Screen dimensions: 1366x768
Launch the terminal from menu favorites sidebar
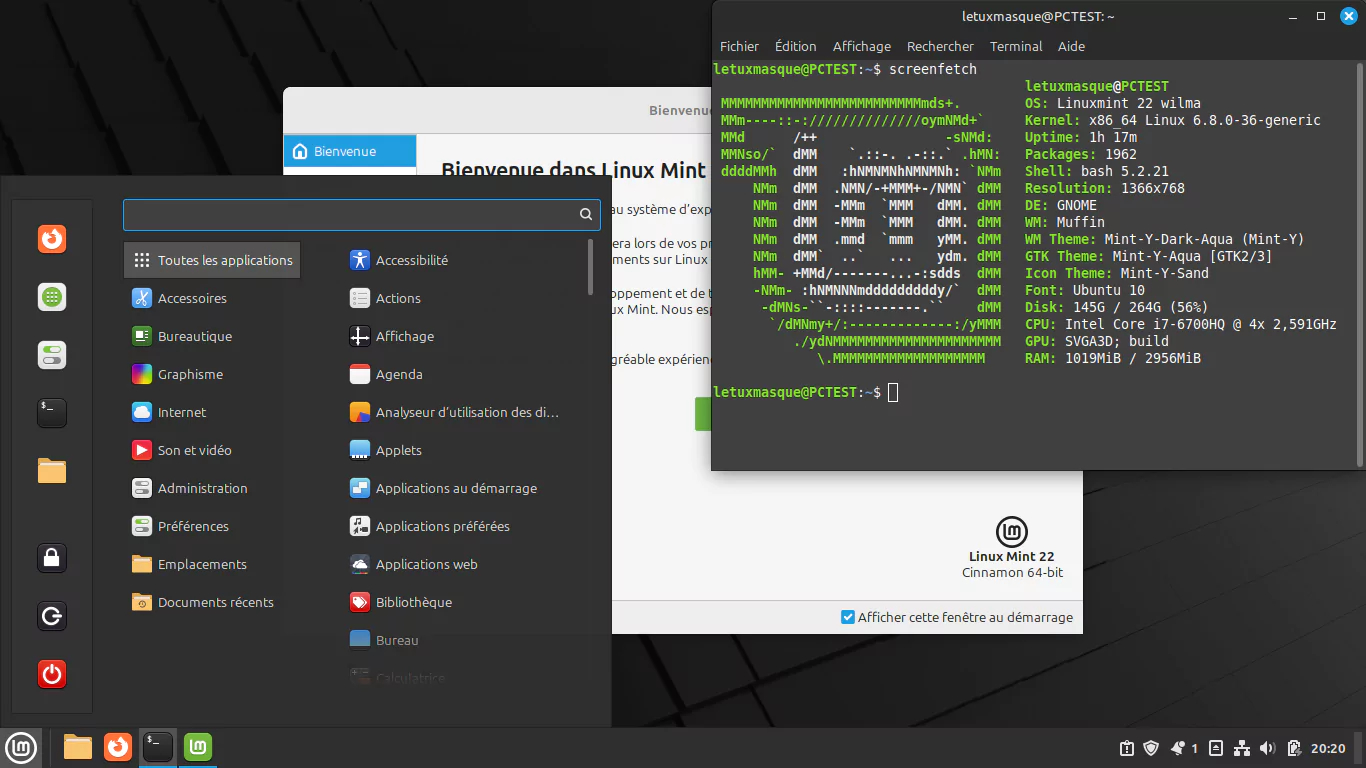[x=52, y=413]
